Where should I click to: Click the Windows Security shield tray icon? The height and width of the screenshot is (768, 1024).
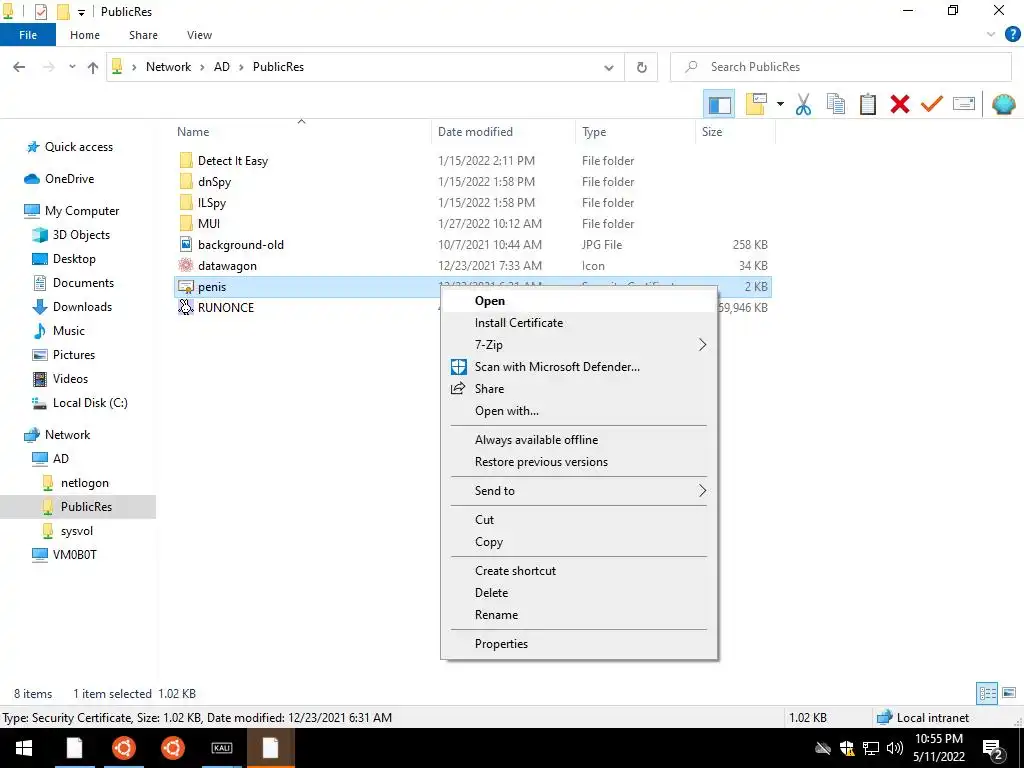(x=847, y=748)
